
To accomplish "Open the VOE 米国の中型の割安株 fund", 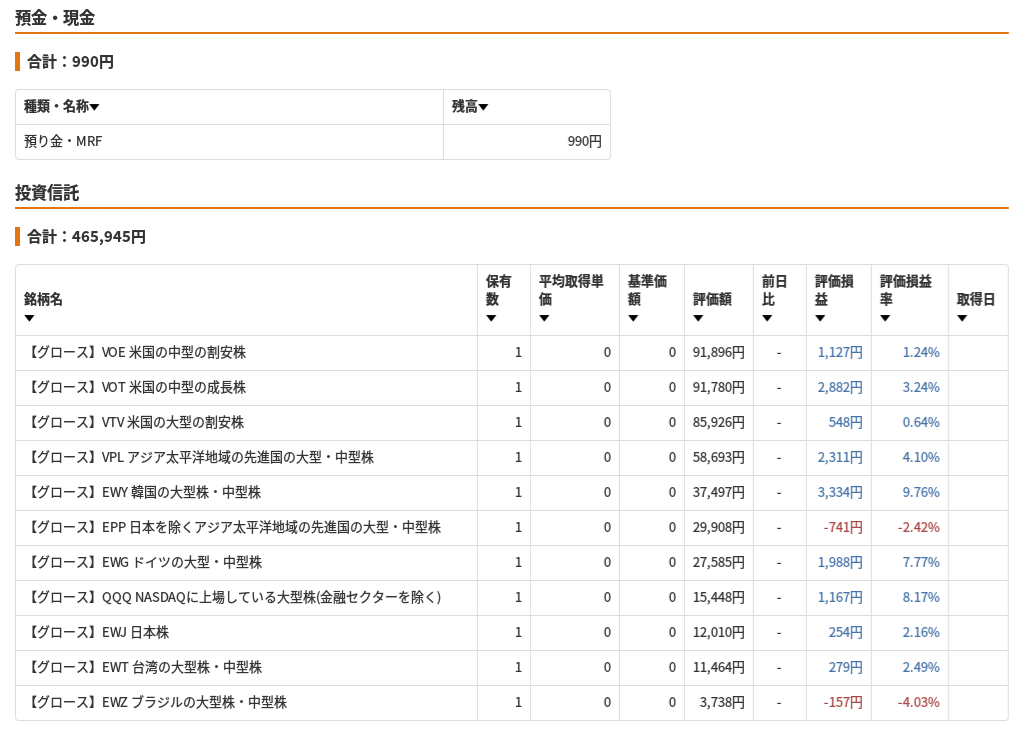I will 140,352.
